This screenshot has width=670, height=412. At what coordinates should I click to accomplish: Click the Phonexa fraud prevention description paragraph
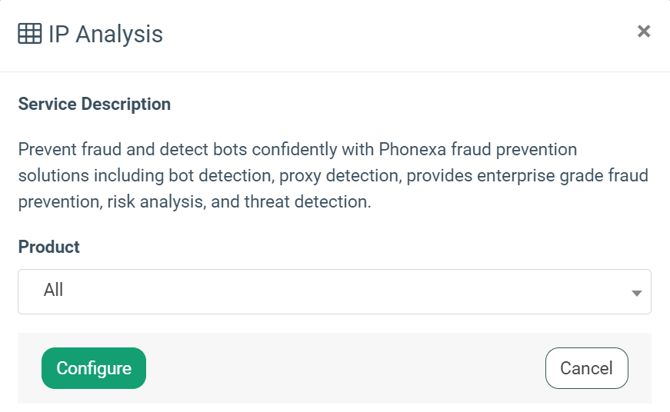[x=300, y=176]
